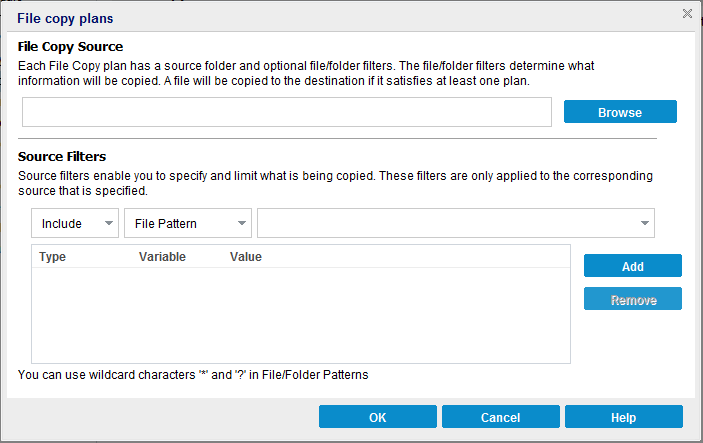The image size is (703, 443).
Task: Expand the File Pattern type dropdown
Action: tap(186, 223)
